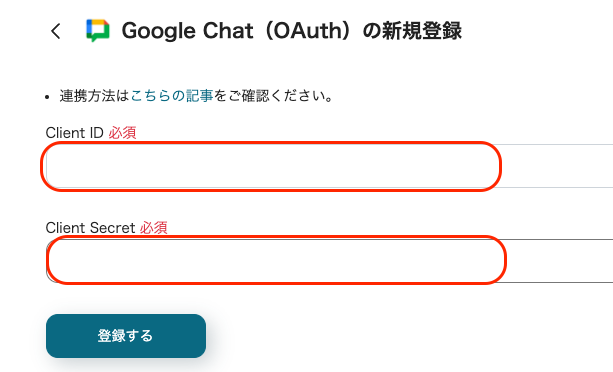Click the unhighlighted right end of Client ID box
The width and height of the screenshot is (613, 372).
pyautogui.click(x=557, y=166)
